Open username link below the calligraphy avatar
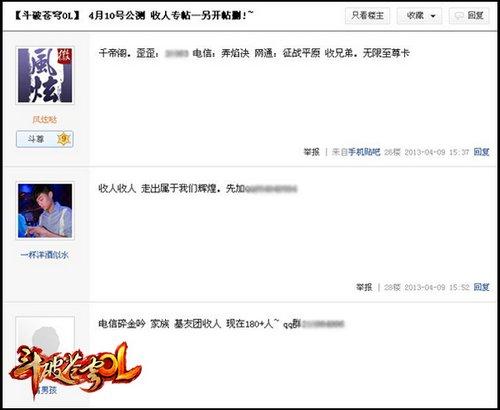 pyautogui.click(x=45, y=120)
